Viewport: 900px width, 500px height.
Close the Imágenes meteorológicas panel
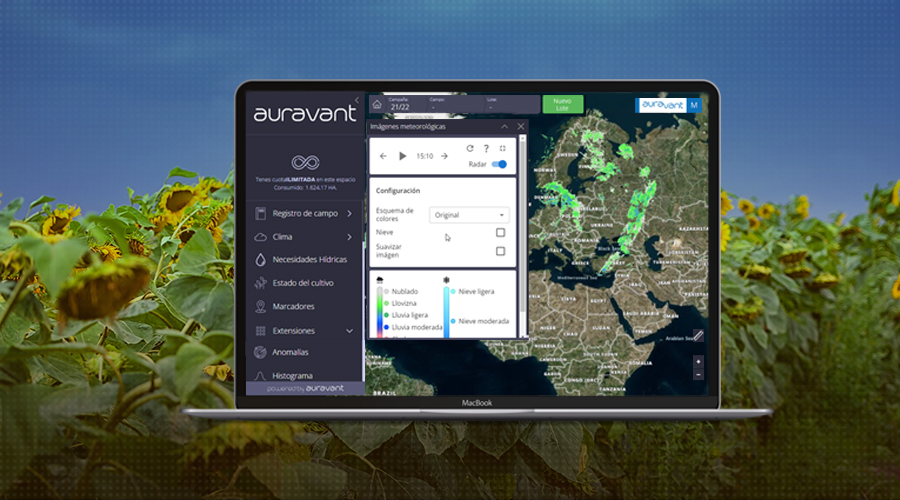pos(521,126)
